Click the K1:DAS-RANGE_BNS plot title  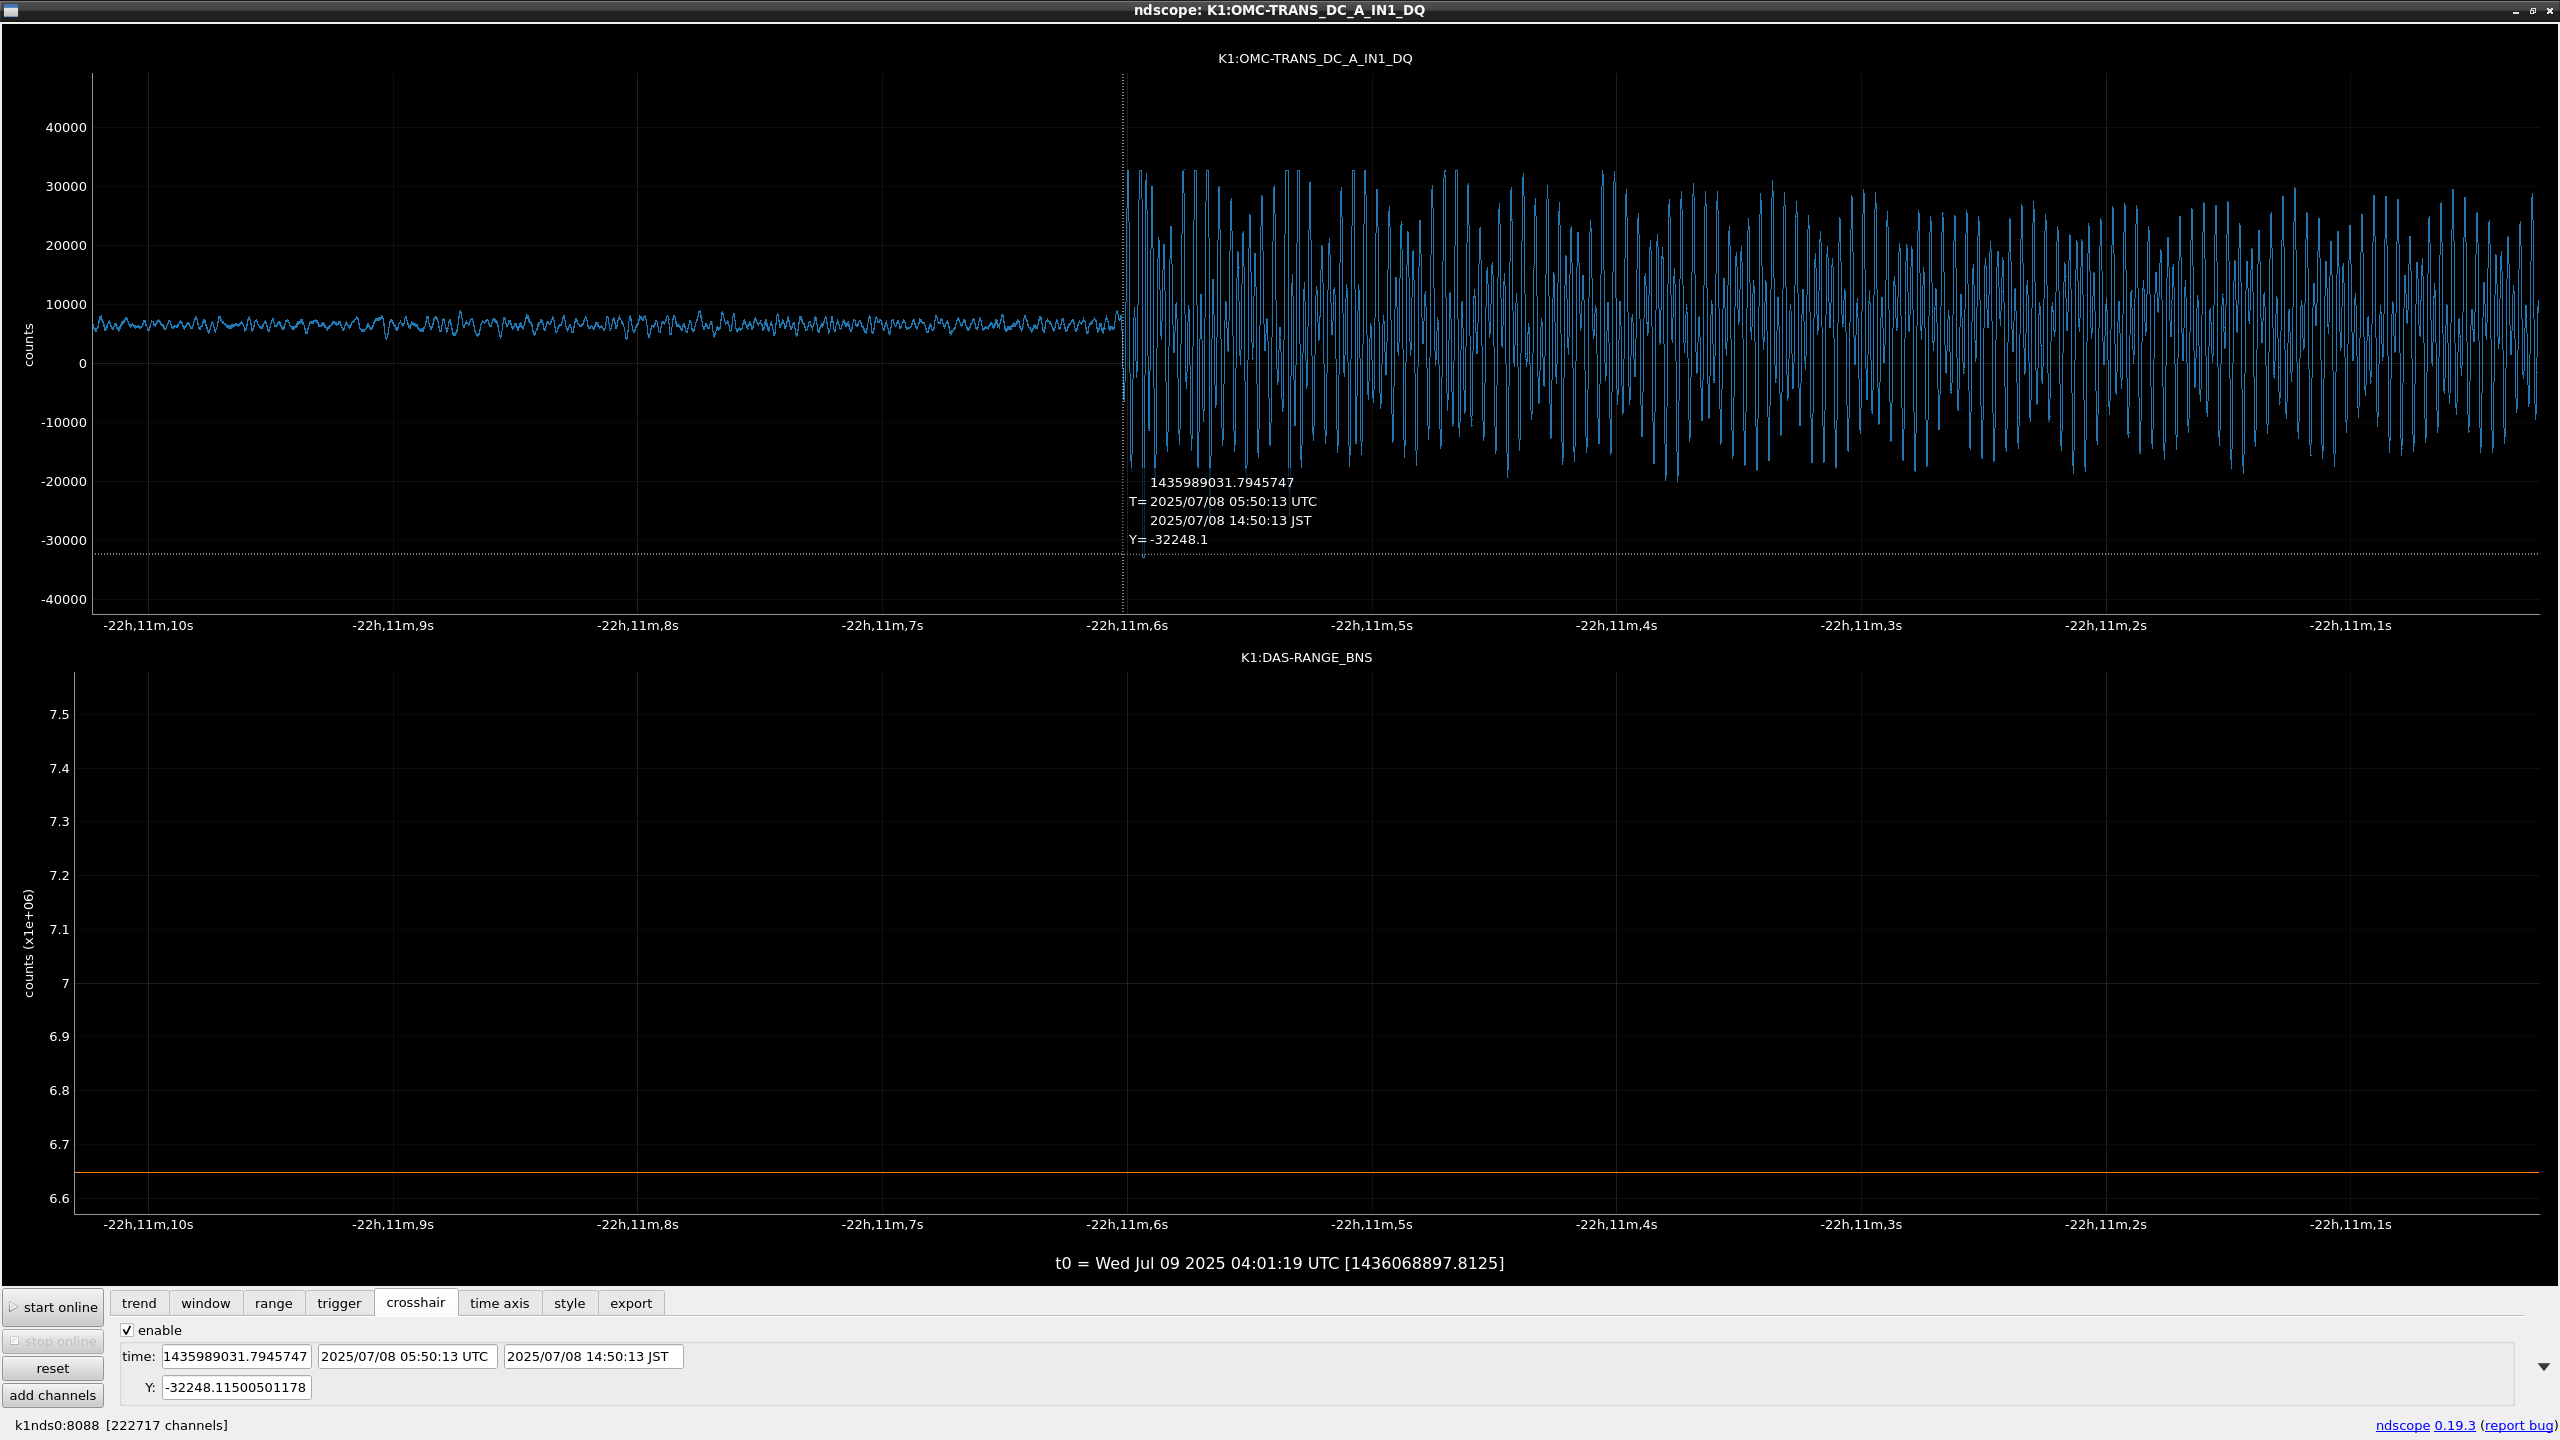pyautogui.click(x=1306, y=658)
